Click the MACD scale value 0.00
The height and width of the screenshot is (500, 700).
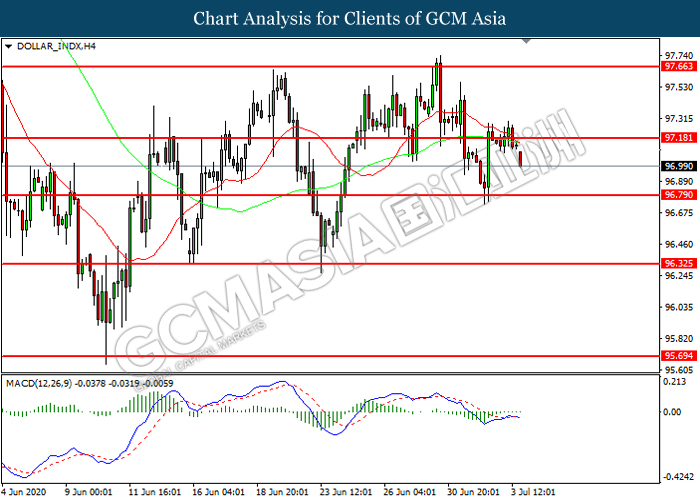click(x=672, y=412)
